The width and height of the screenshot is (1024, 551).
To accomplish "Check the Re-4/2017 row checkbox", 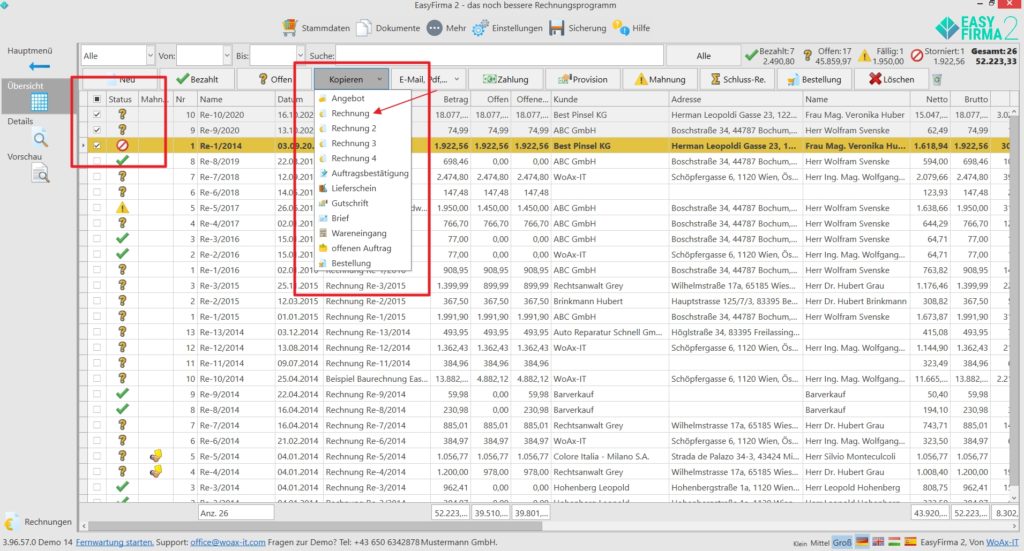I will pyautogui.click(x=97, y=223).
